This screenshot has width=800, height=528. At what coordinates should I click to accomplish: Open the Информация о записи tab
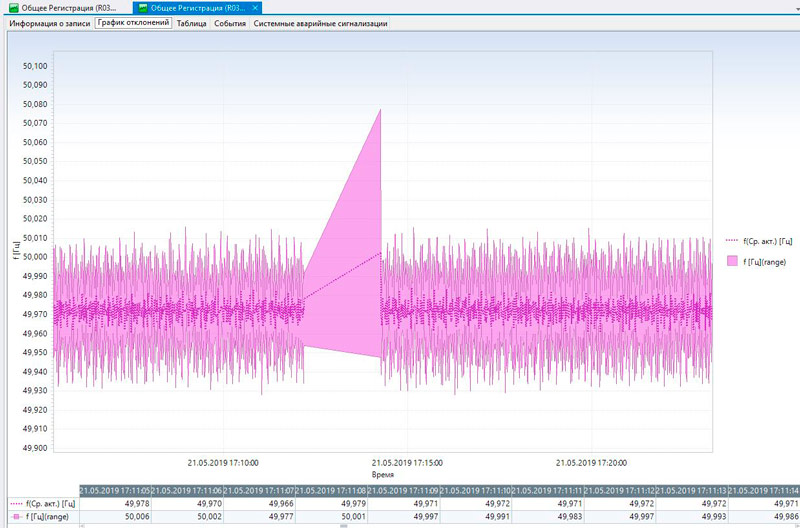(50, 22)
